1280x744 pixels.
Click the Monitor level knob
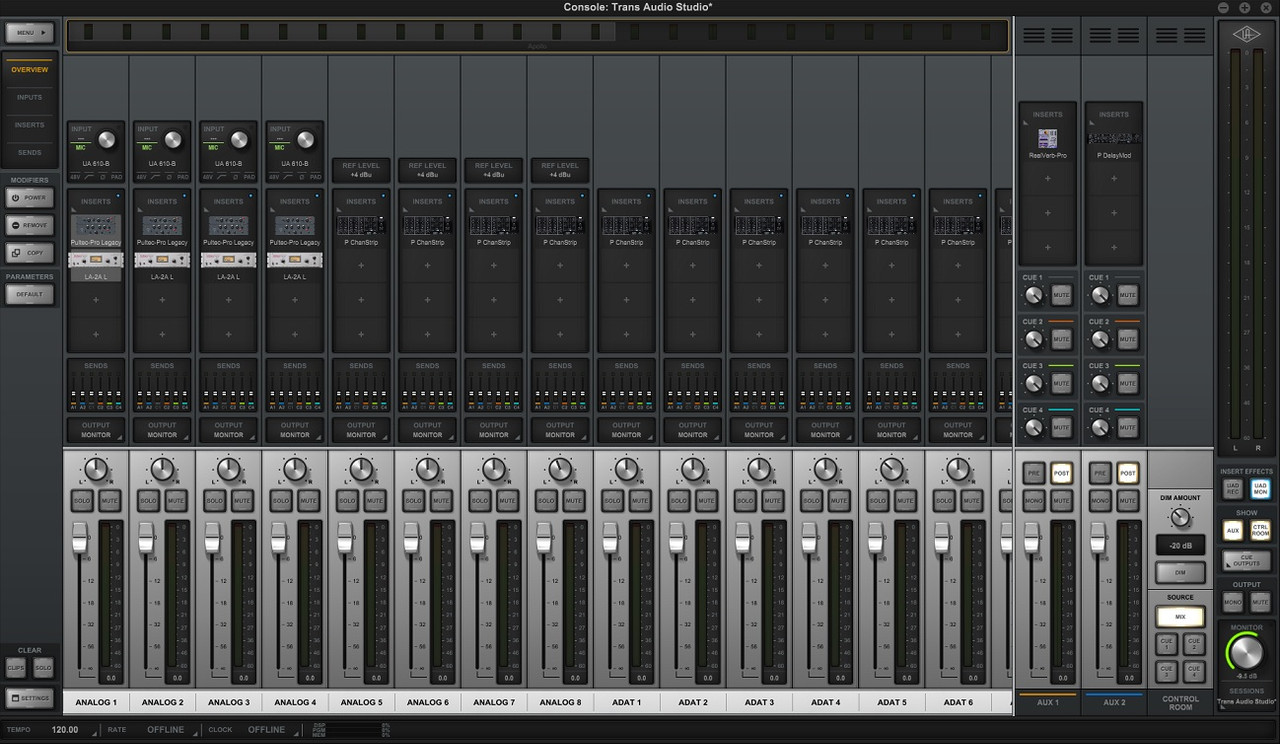[1246, 653]
